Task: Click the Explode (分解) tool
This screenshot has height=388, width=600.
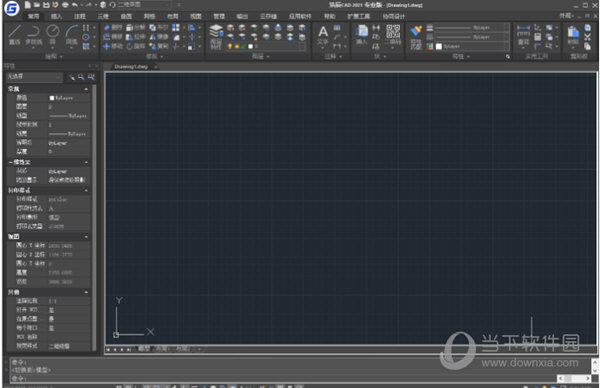Action: [135, 28]
